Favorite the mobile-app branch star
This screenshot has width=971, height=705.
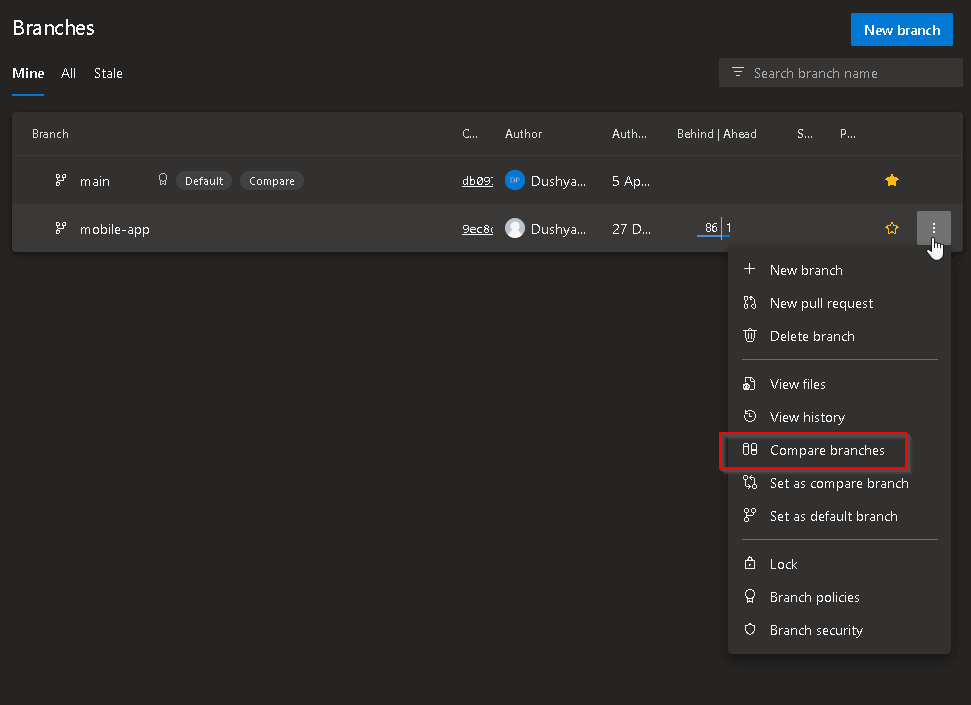click(892, 228)
